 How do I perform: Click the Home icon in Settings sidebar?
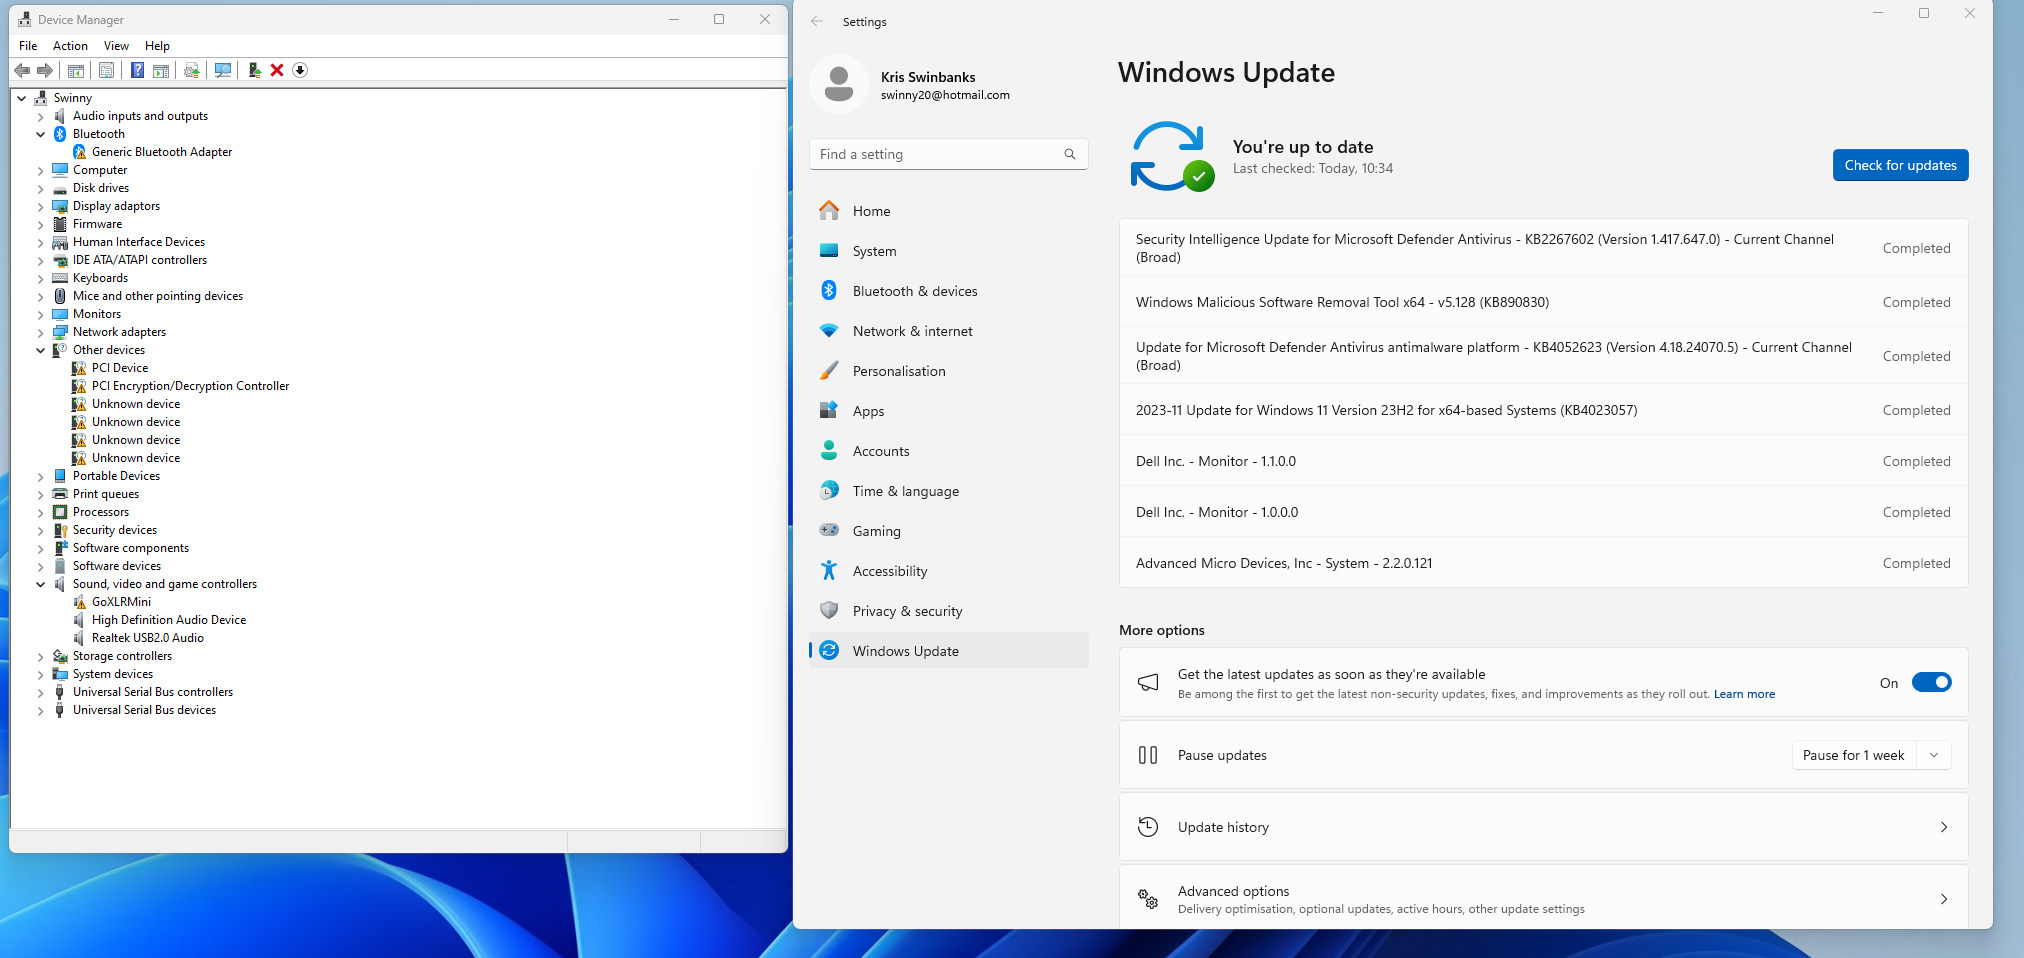point(829,211)
